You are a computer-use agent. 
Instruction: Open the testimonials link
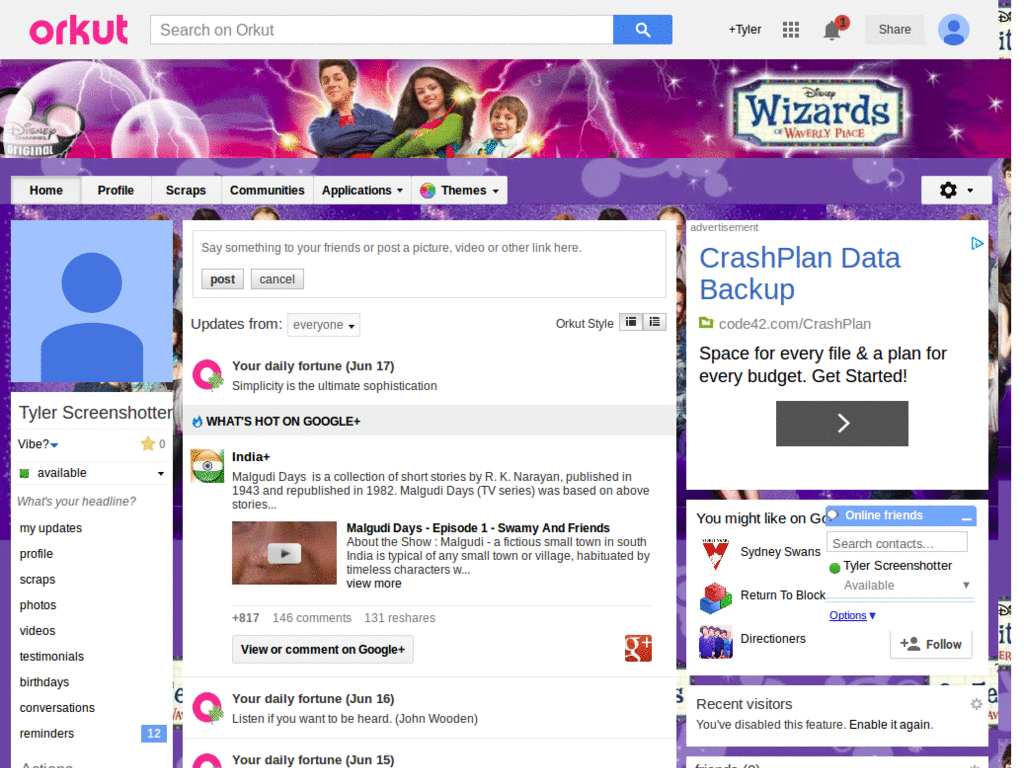click(52, 656)
